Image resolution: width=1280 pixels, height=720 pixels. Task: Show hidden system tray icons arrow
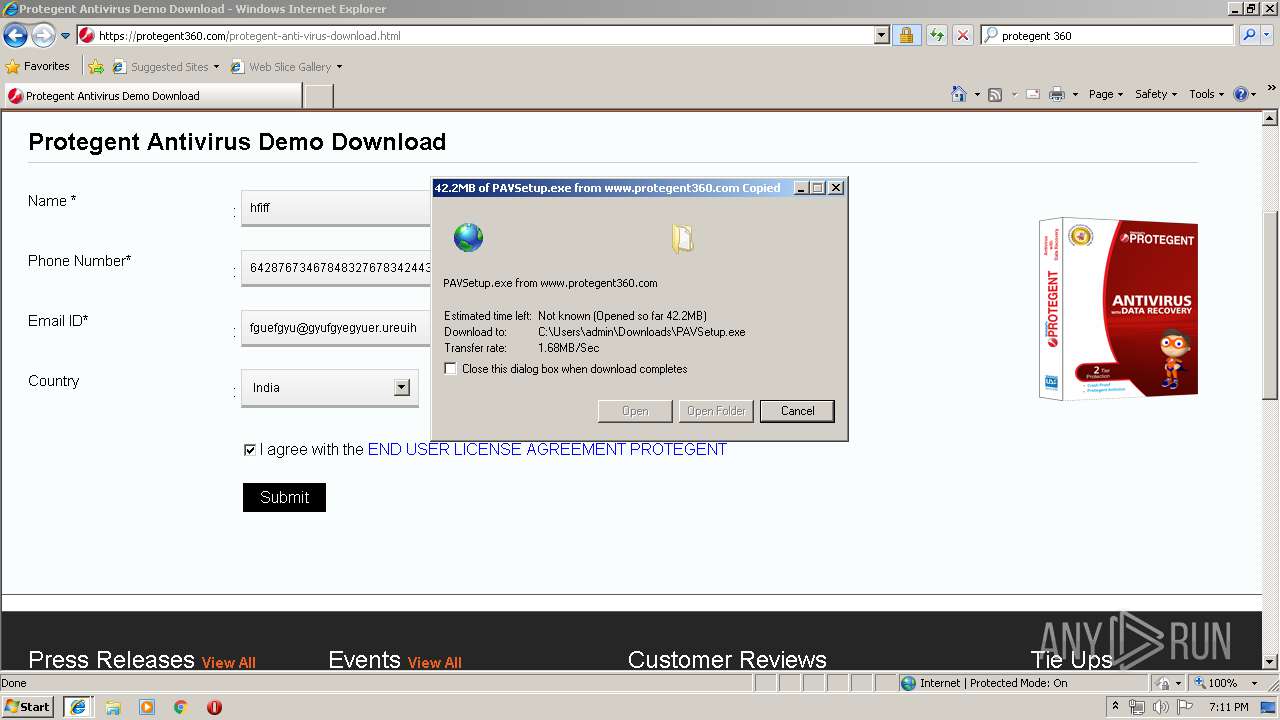tap(1115, 707)
